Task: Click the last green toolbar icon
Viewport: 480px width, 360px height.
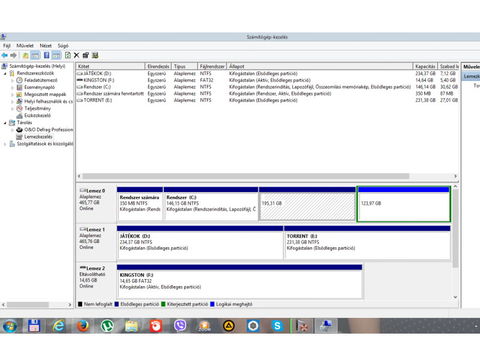Action: (x=95, y=55)
